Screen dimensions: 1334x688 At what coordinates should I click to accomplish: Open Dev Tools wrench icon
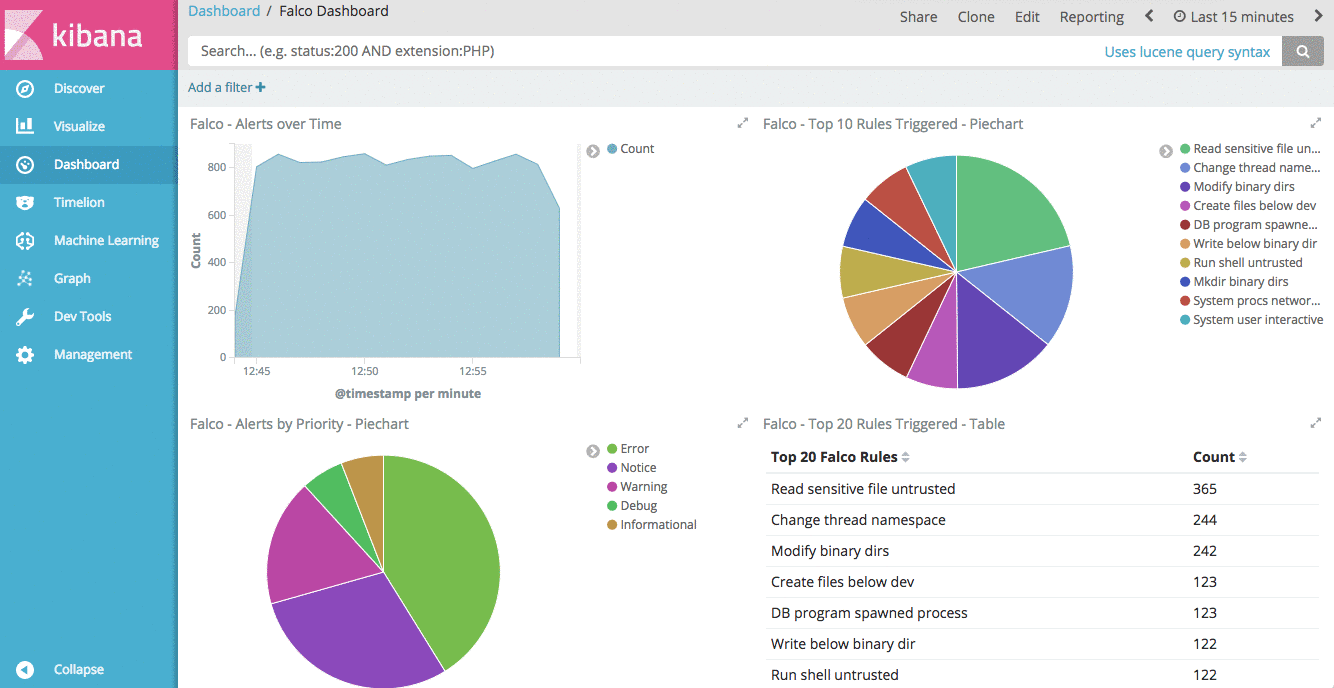click(25, 317)
